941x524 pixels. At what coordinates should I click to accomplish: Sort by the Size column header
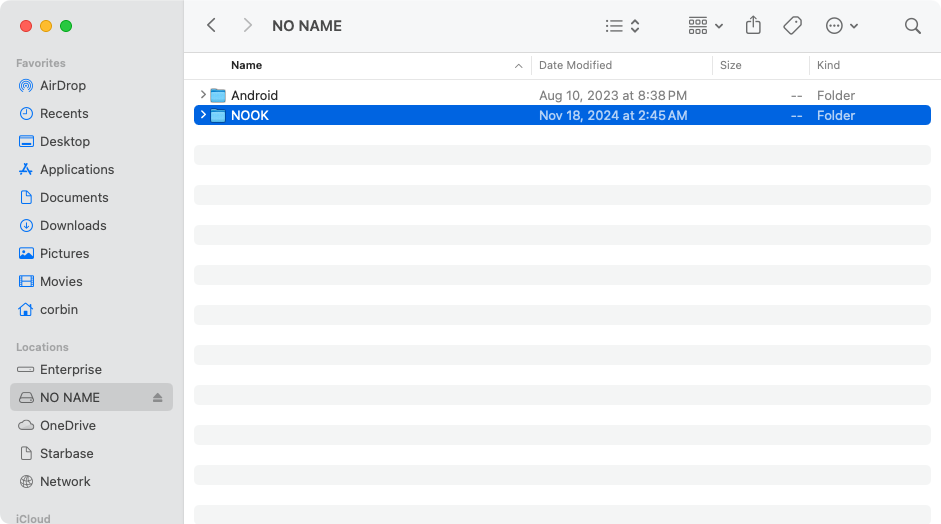[x=730, y=65]
